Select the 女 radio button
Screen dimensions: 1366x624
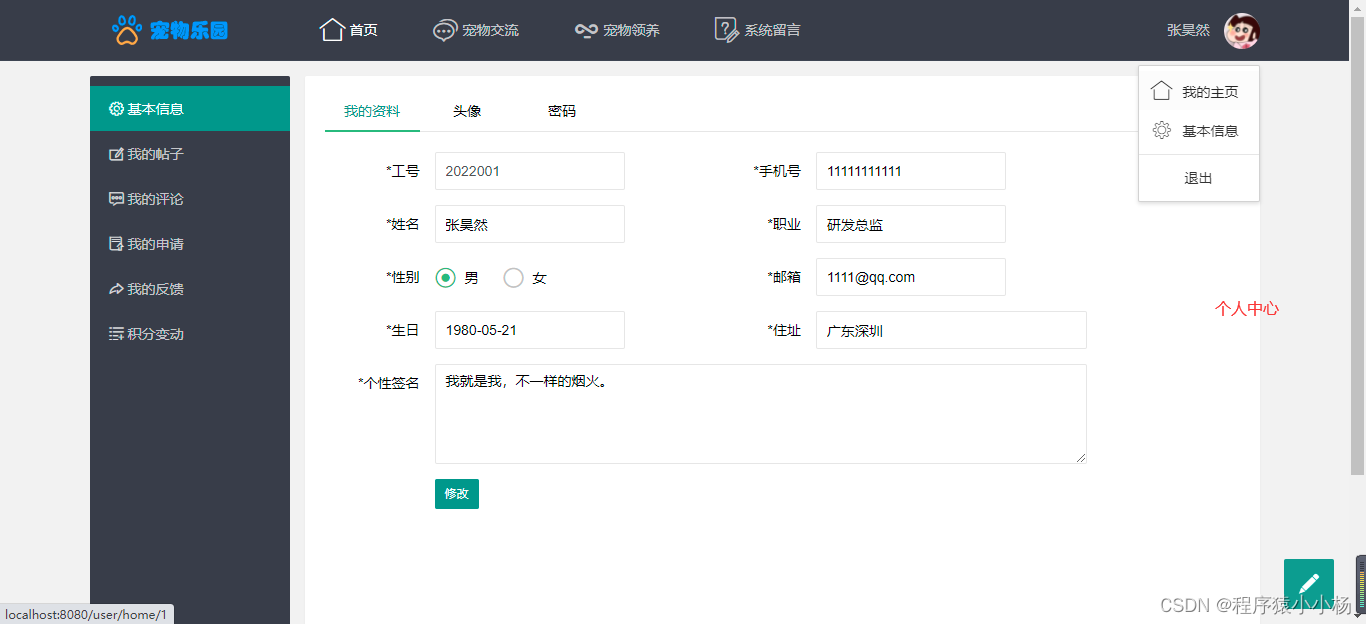click(513, 278)
